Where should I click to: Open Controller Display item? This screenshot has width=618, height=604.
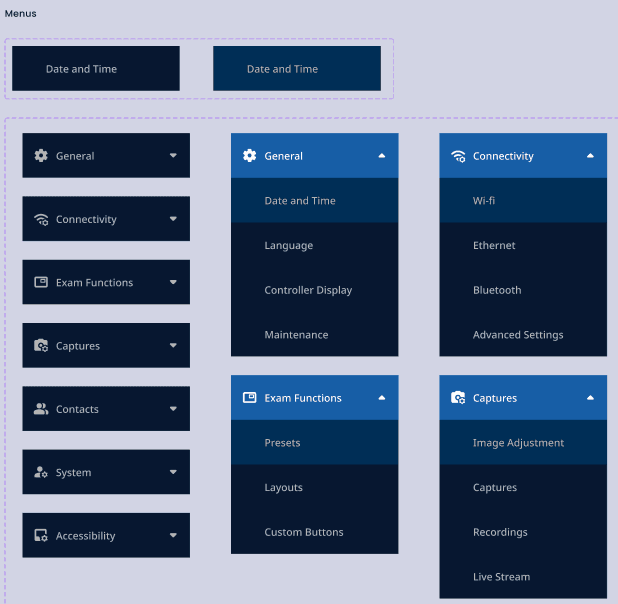coord(315,290)
